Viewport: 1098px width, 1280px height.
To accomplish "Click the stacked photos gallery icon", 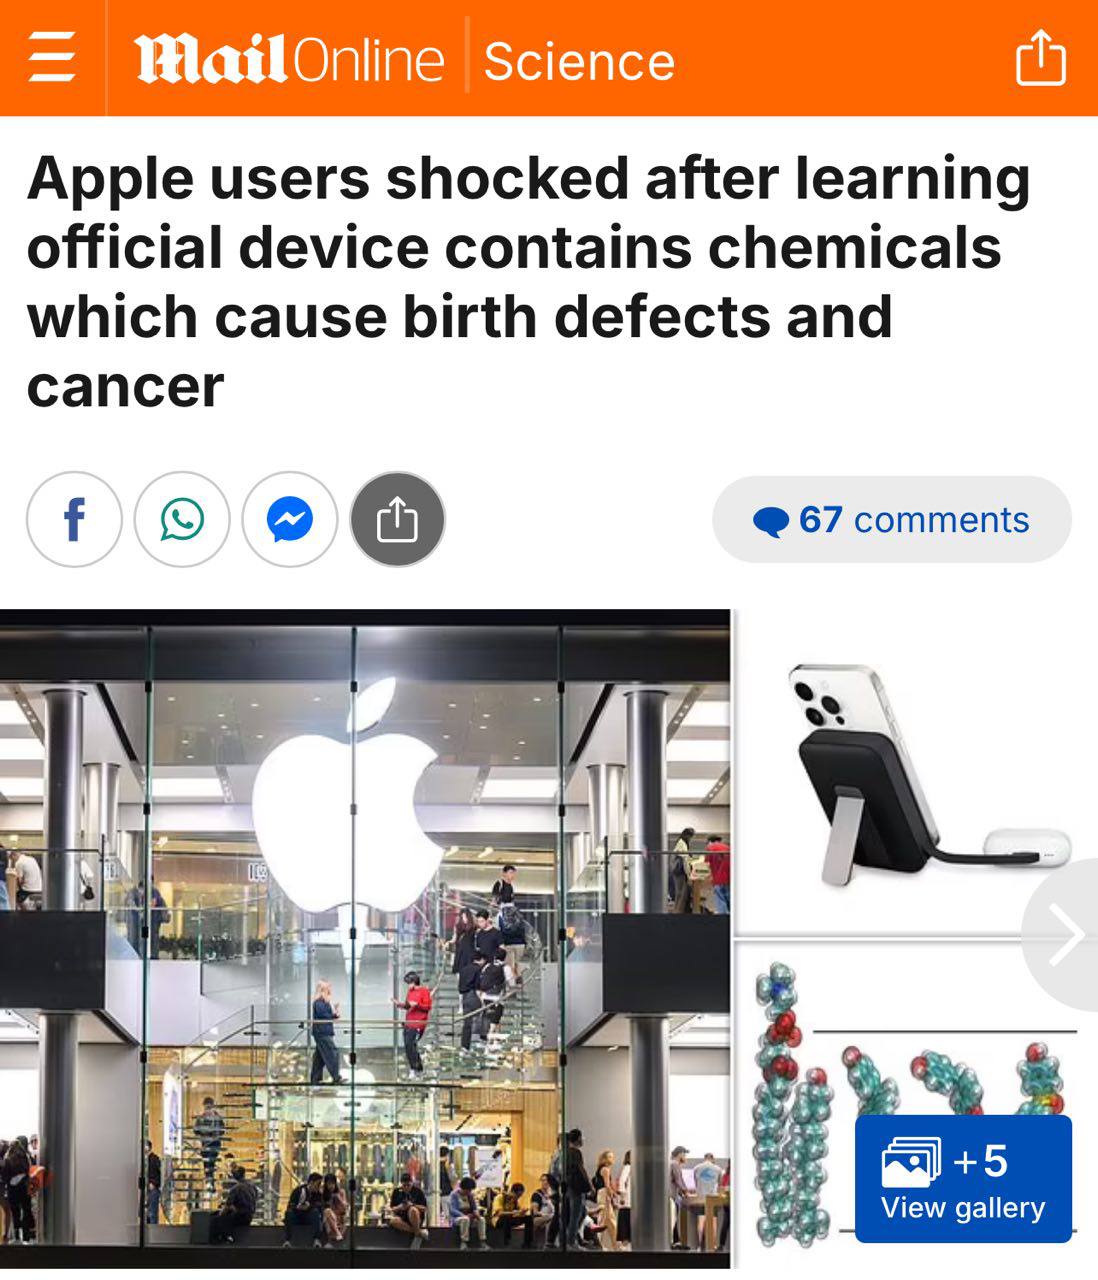I will (911, 1162).
